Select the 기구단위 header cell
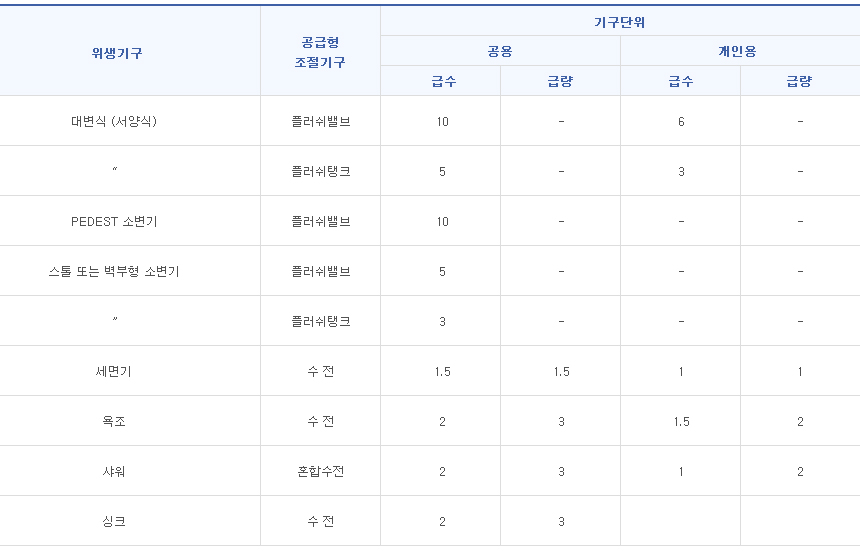The height and width of the screenshot is (552, 860). pyautogui.click(x=620, y=22)
